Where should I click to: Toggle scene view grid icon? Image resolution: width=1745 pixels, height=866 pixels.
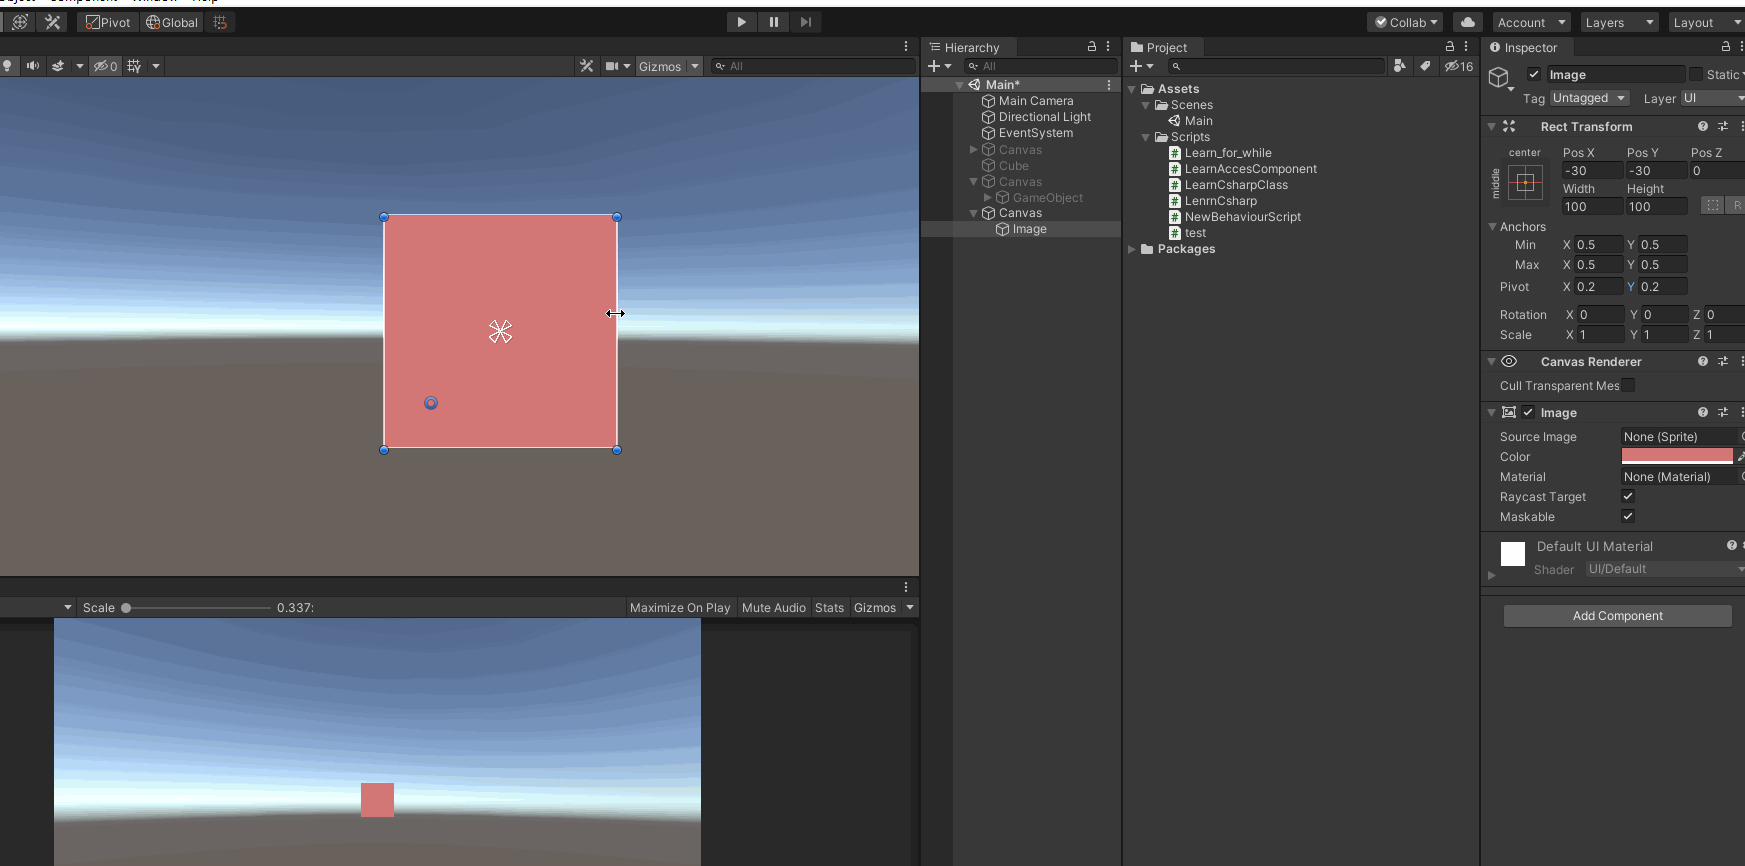point(134,66)
